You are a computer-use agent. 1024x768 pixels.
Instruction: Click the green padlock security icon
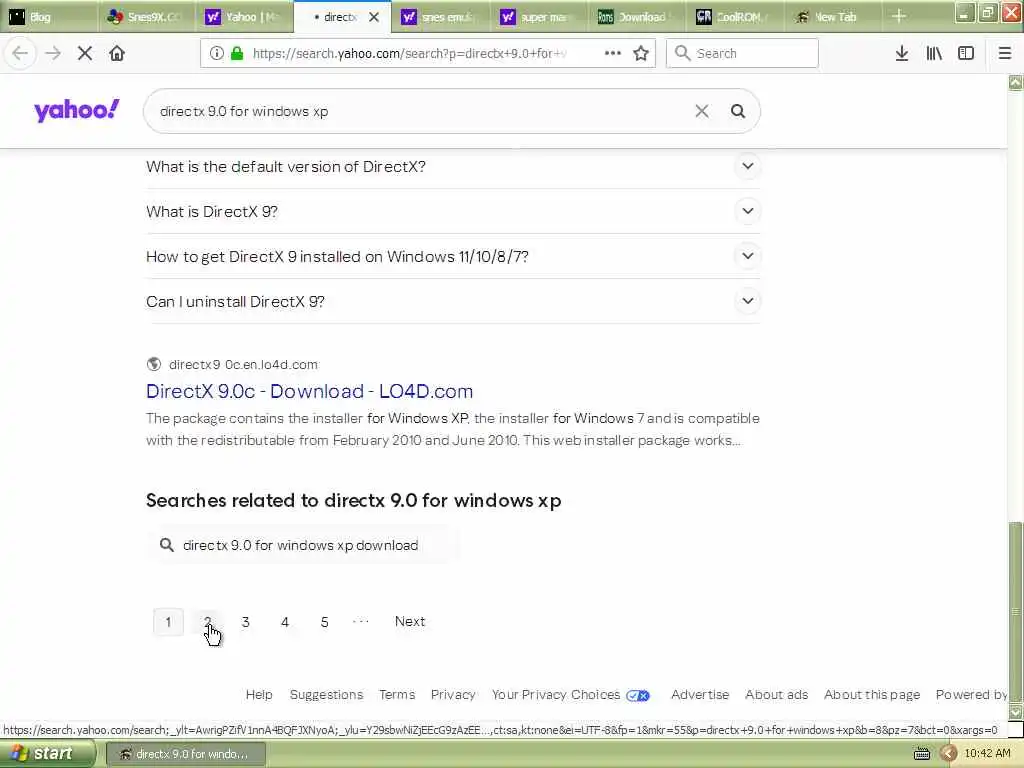237,53
